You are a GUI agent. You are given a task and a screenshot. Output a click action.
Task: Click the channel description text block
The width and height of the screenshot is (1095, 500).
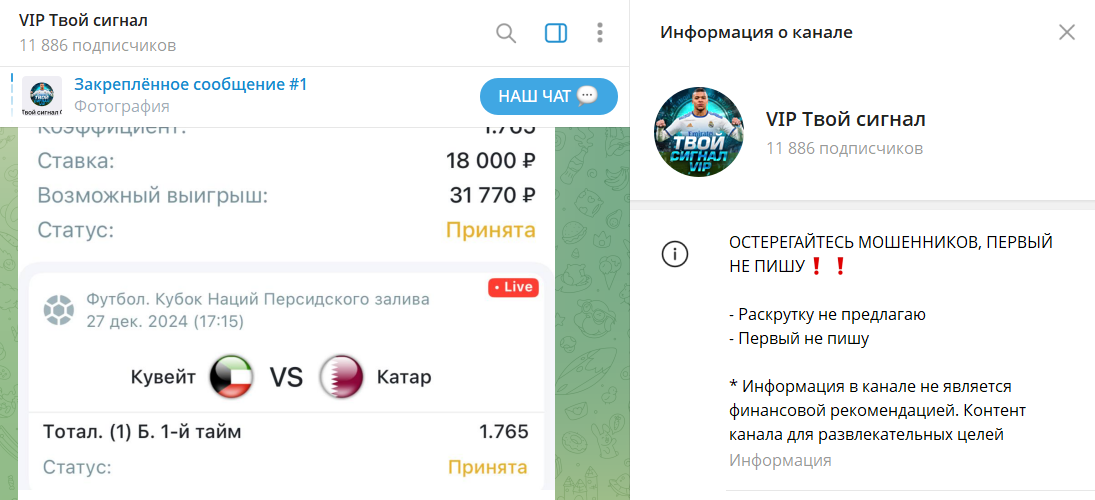[890, 339]
